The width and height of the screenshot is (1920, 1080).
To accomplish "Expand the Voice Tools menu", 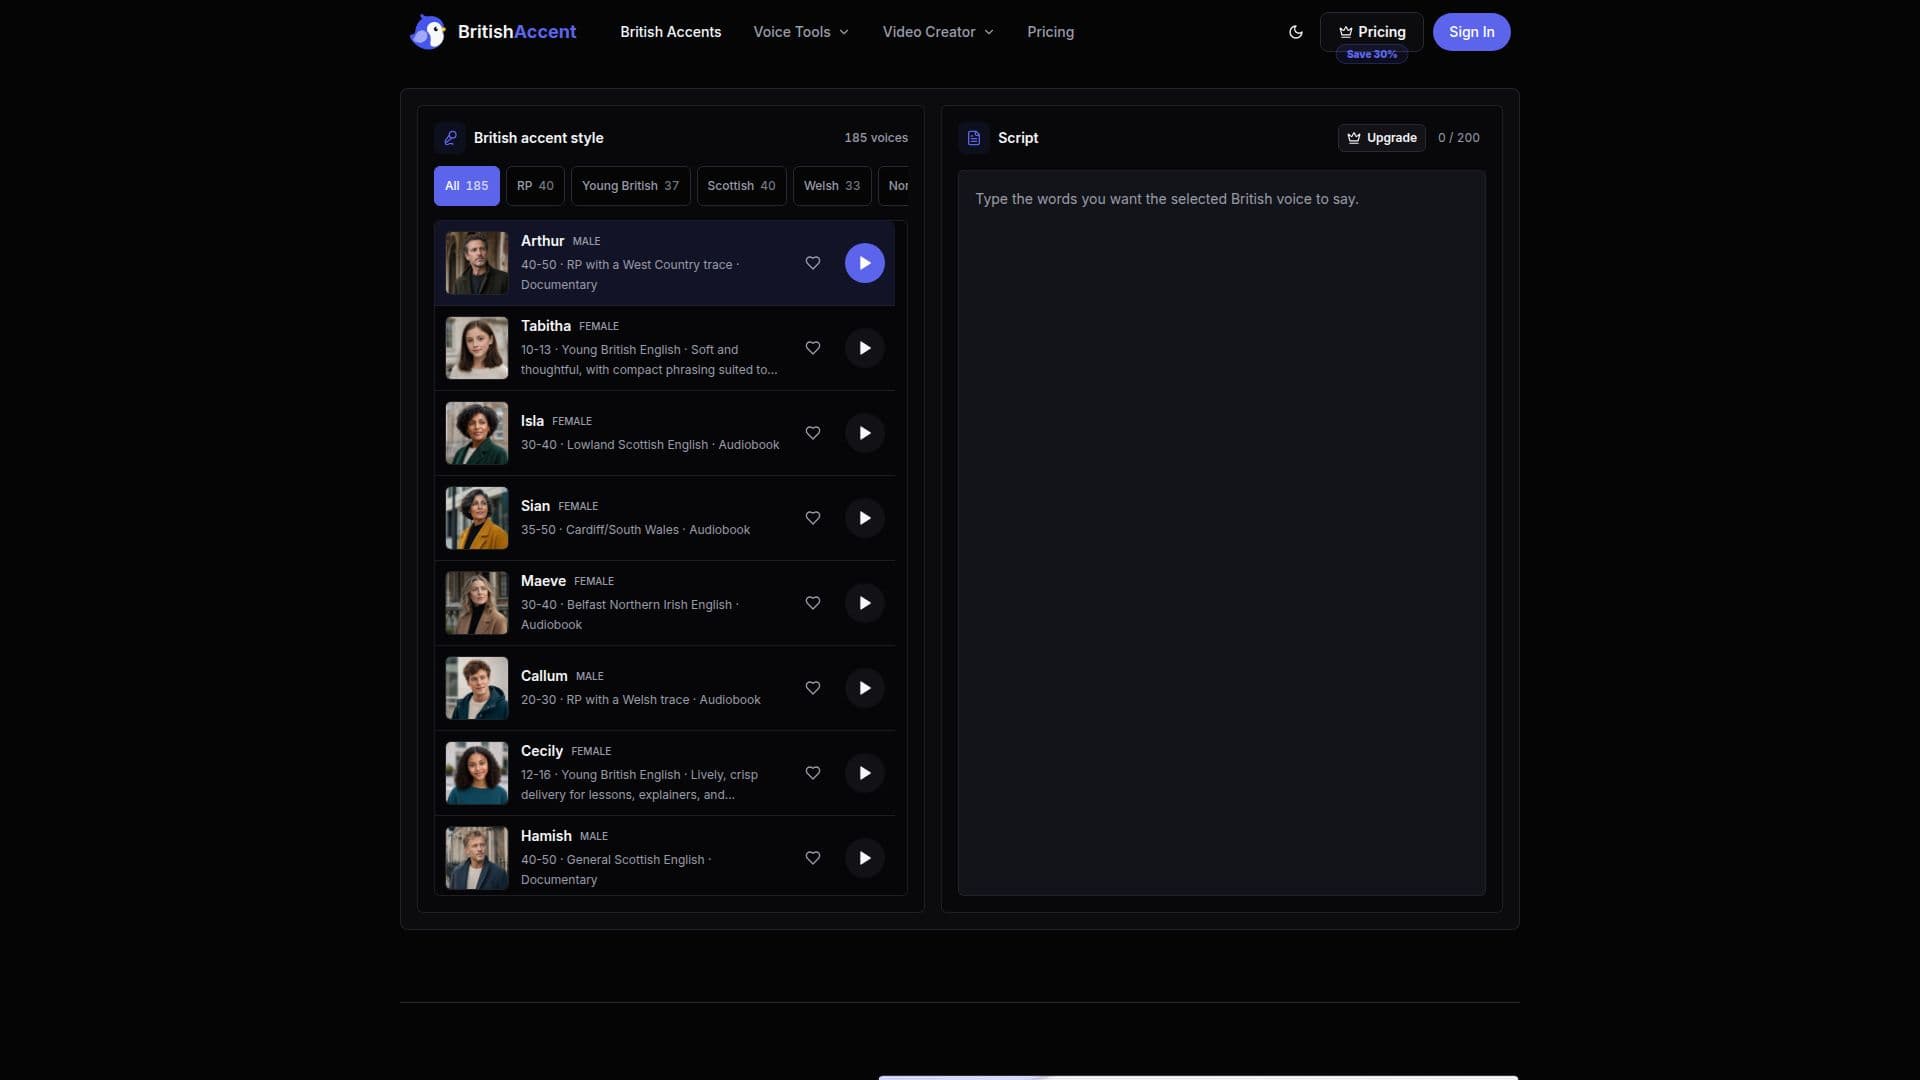I will tap(801, 32).
